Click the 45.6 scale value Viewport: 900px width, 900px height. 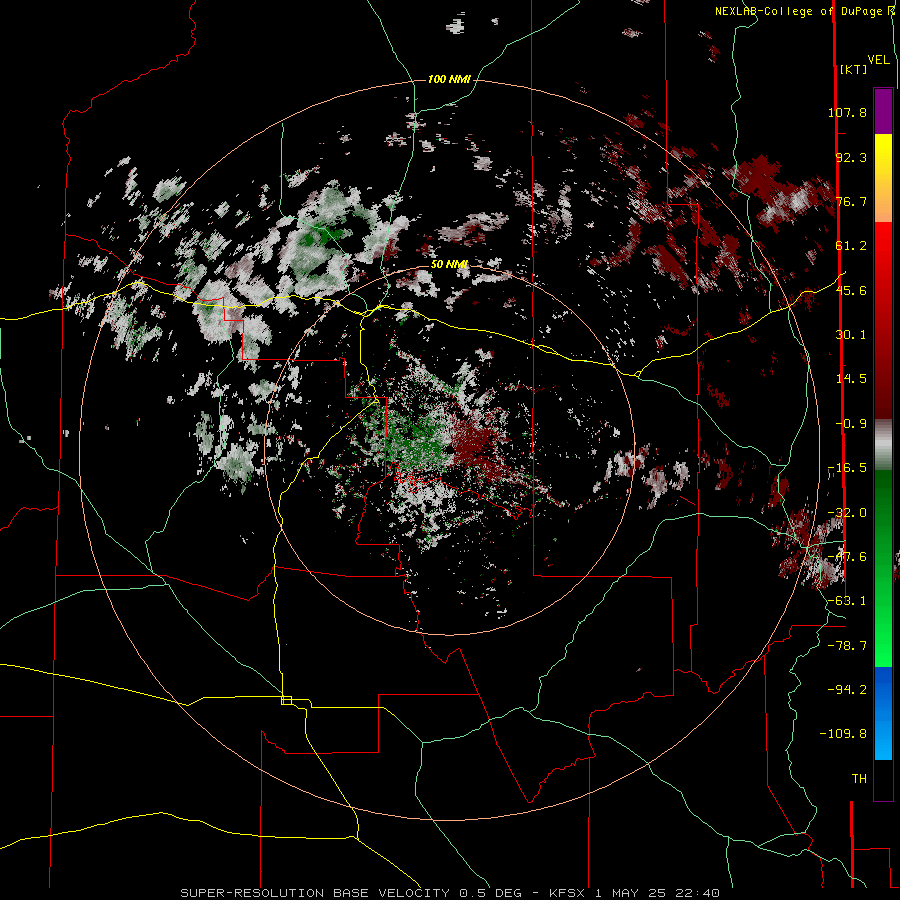(x=851, y=290)
